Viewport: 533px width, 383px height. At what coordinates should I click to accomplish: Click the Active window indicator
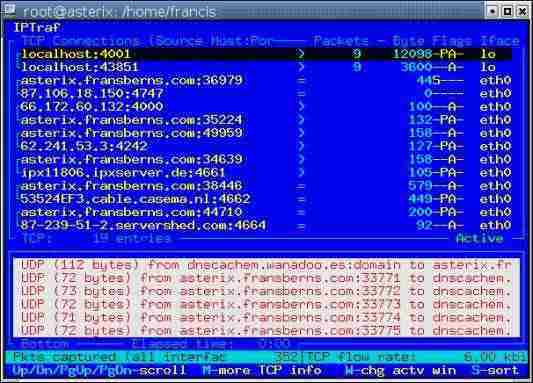[x=479, y=238]
